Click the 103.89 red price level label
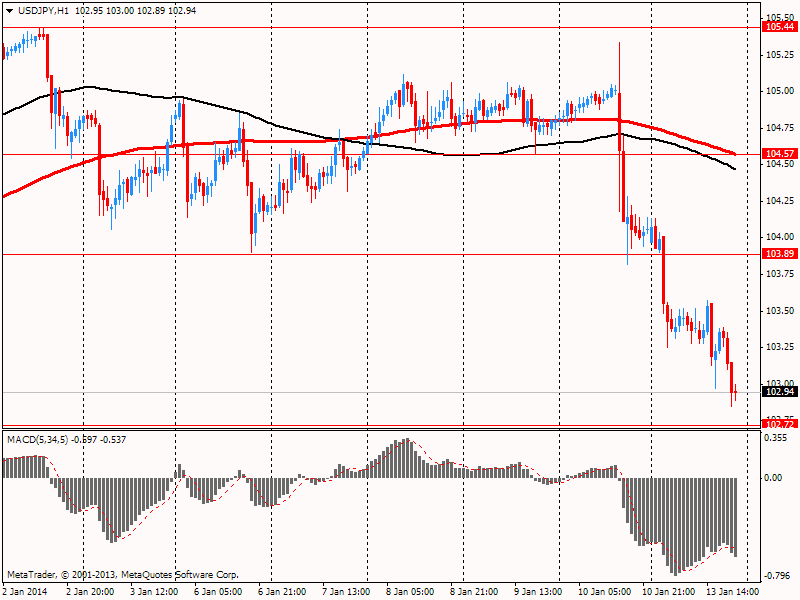 [780, 254]
